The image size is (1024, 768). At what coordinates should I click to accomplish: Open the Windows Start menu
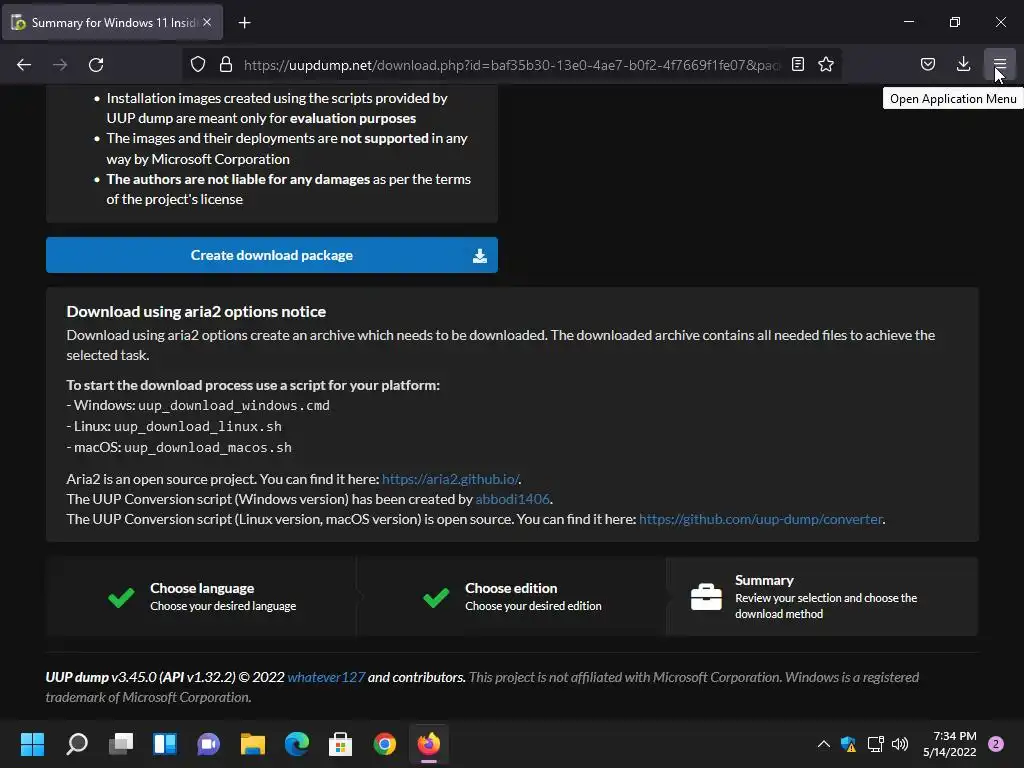coord(32,744)
